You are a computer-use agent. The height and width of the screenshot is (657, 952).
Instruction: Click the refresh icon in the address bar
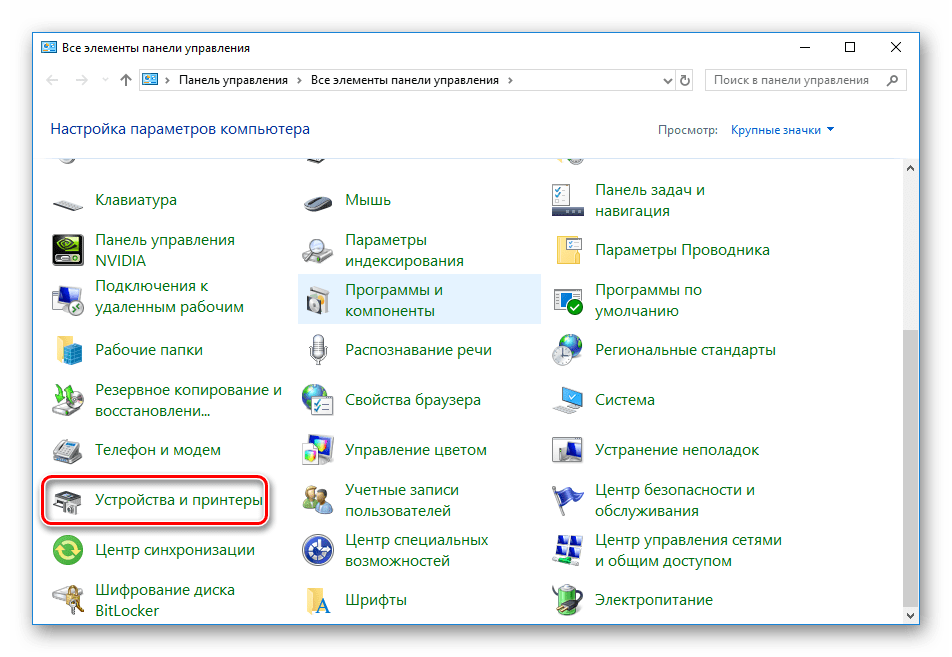(x=684, y=80)
